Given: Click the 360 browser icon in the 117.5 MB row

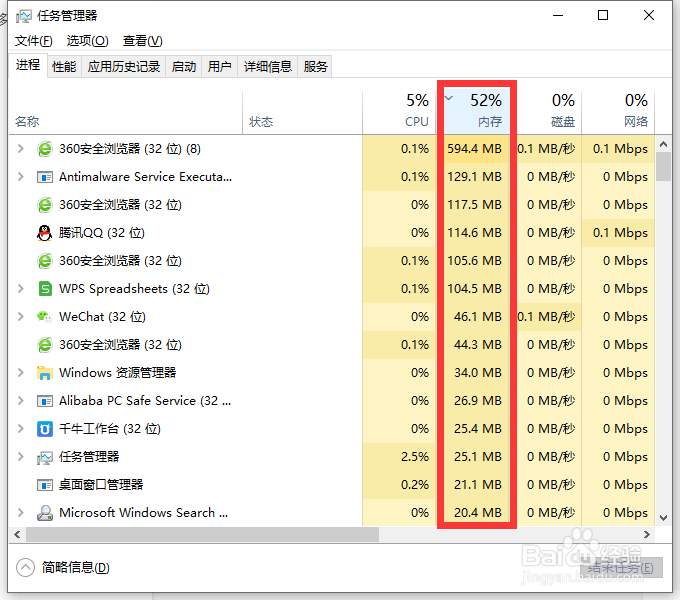Looking at the screenshot, I should click(x=45, y=205).
